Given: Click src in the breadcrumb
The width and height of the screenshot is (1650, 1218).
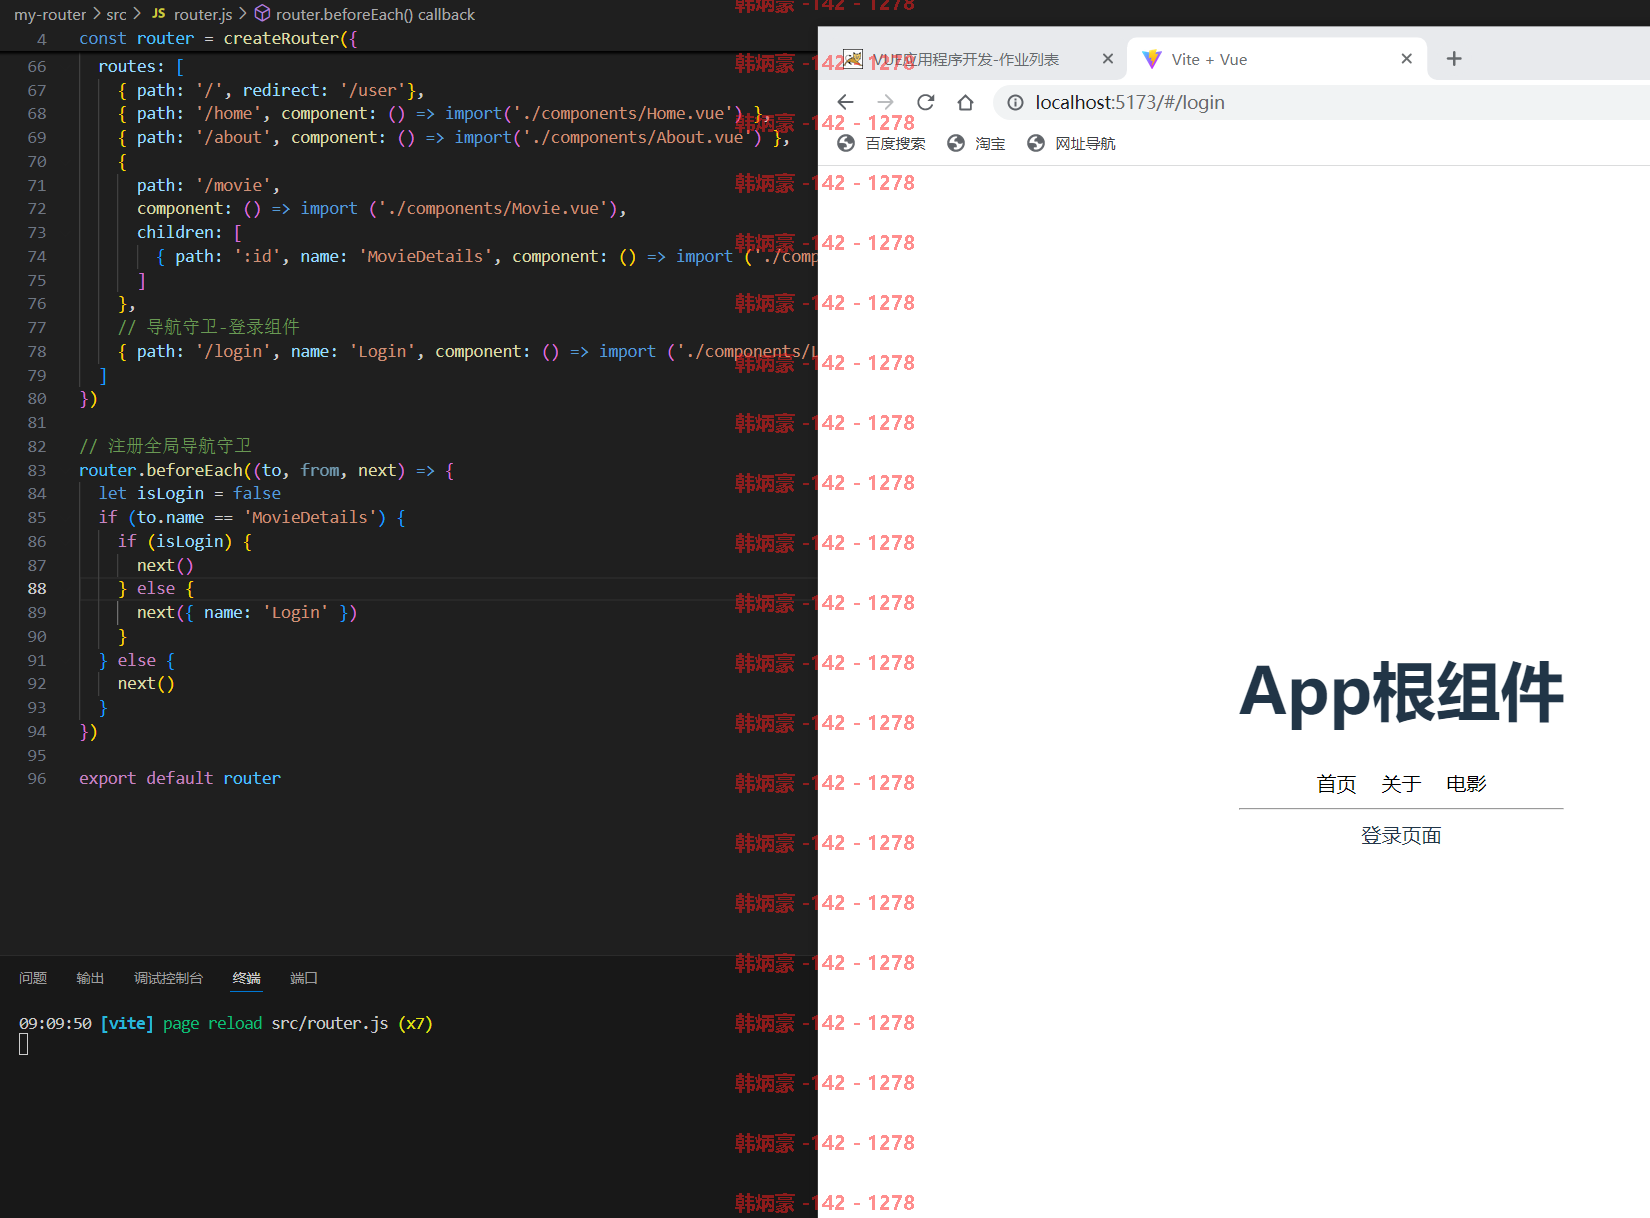Looking at the screenshot, I should tap(116, 14).
